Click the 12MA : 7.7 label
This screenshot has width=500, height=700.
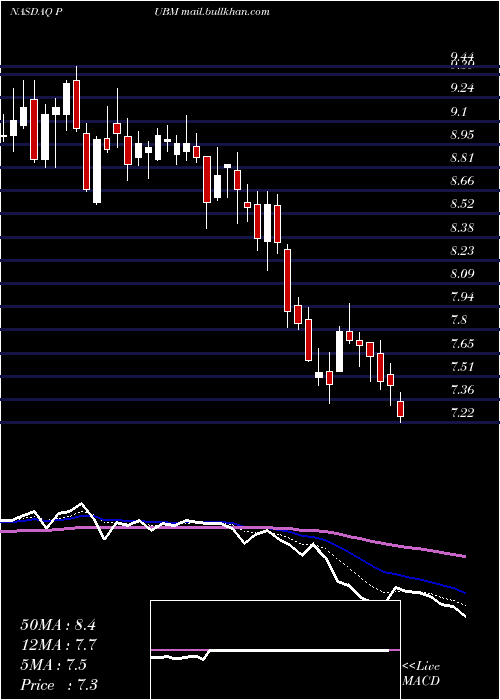pyautogui.click(x=59, y=645)
